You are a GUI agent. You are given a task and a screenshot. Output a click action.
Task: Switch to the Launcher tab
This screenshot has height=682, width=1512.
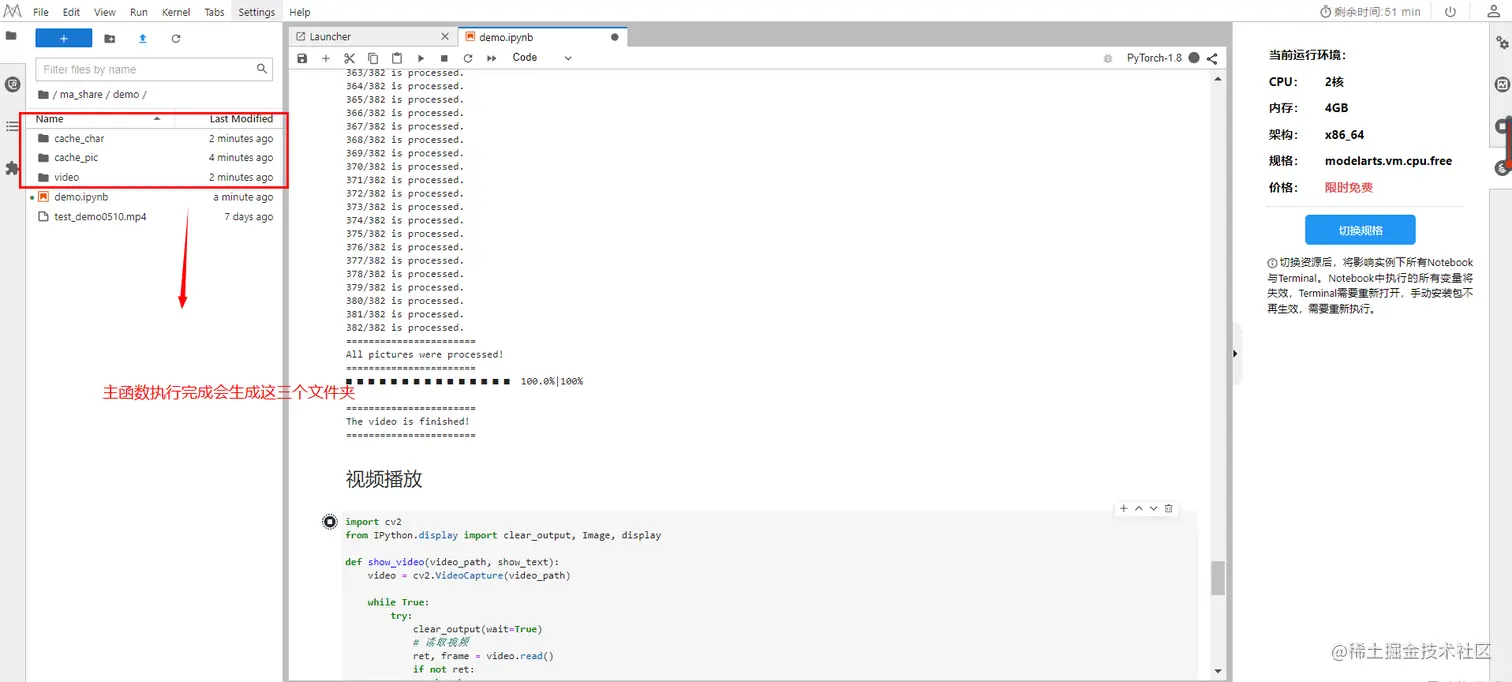coord(373,37)
